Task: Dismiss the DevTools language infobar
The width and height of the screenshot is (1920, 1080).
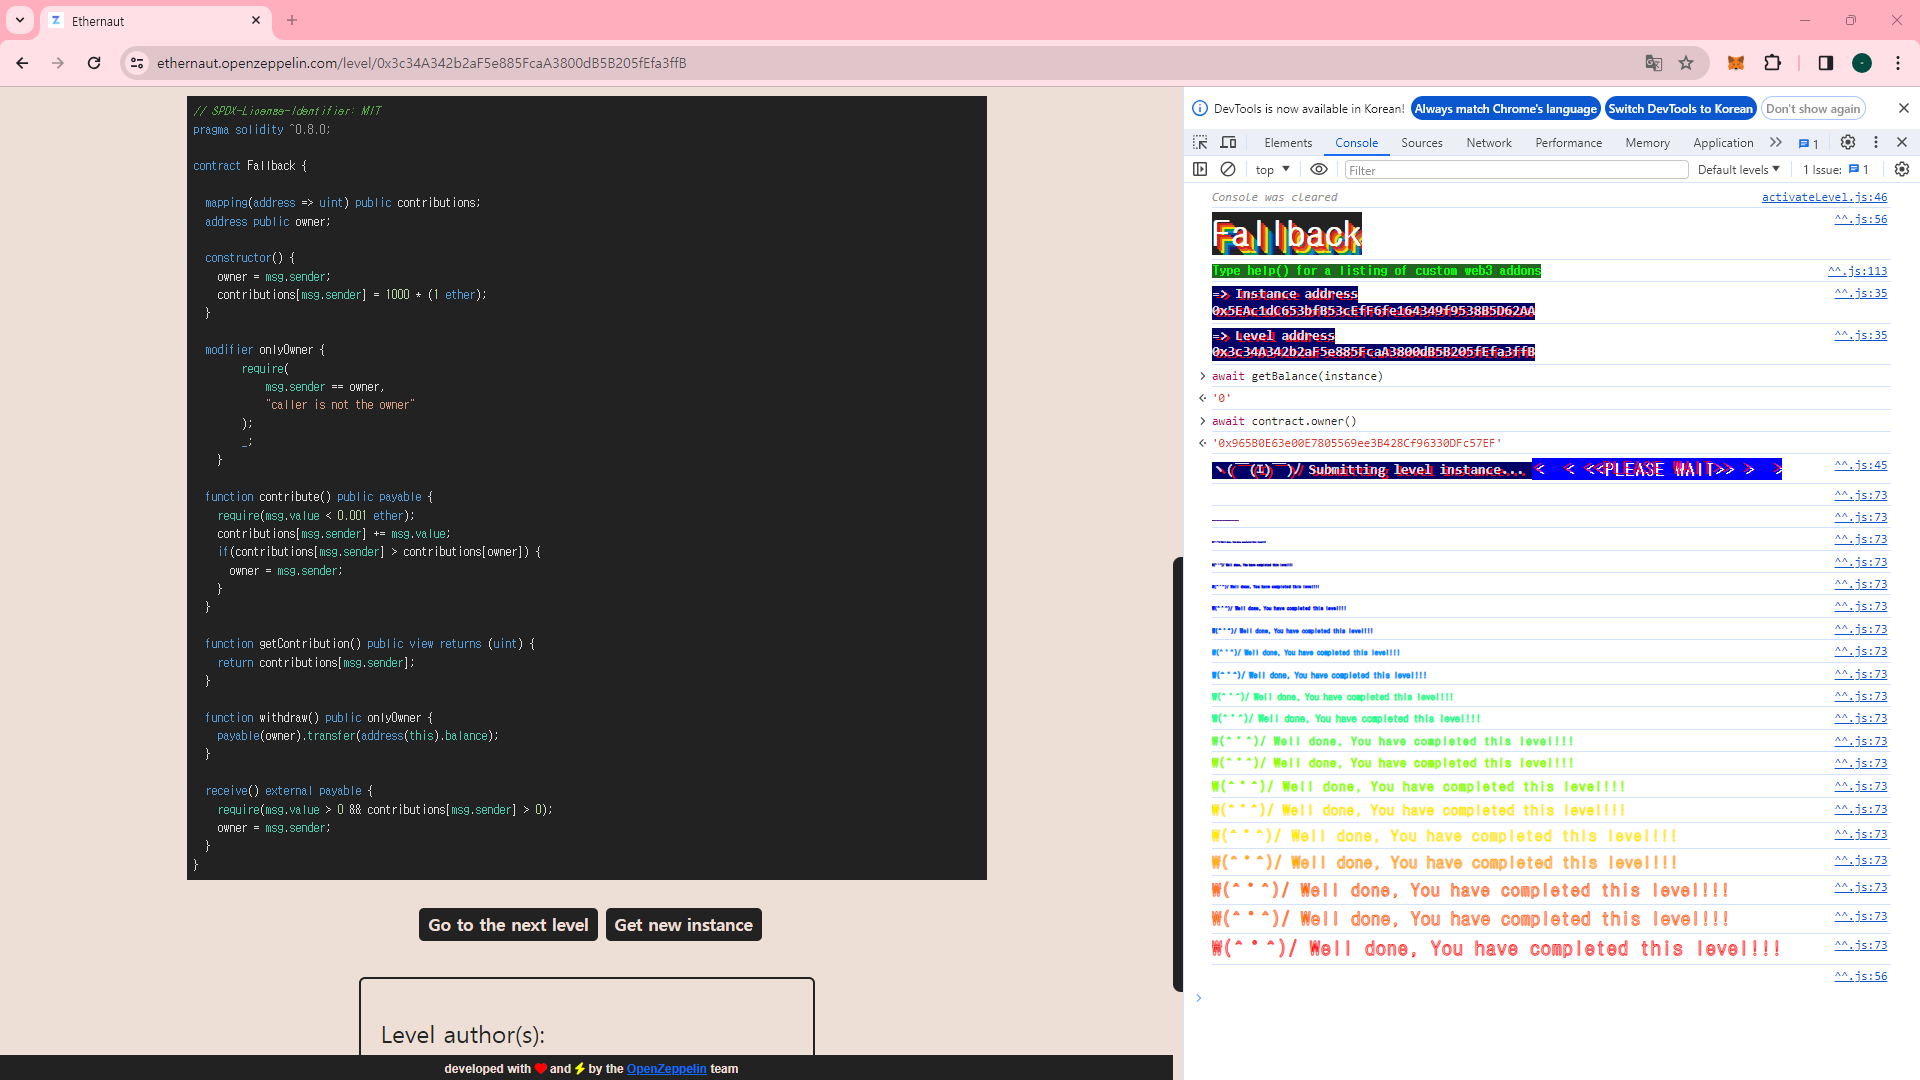Action: click(x=1903, y=108)
